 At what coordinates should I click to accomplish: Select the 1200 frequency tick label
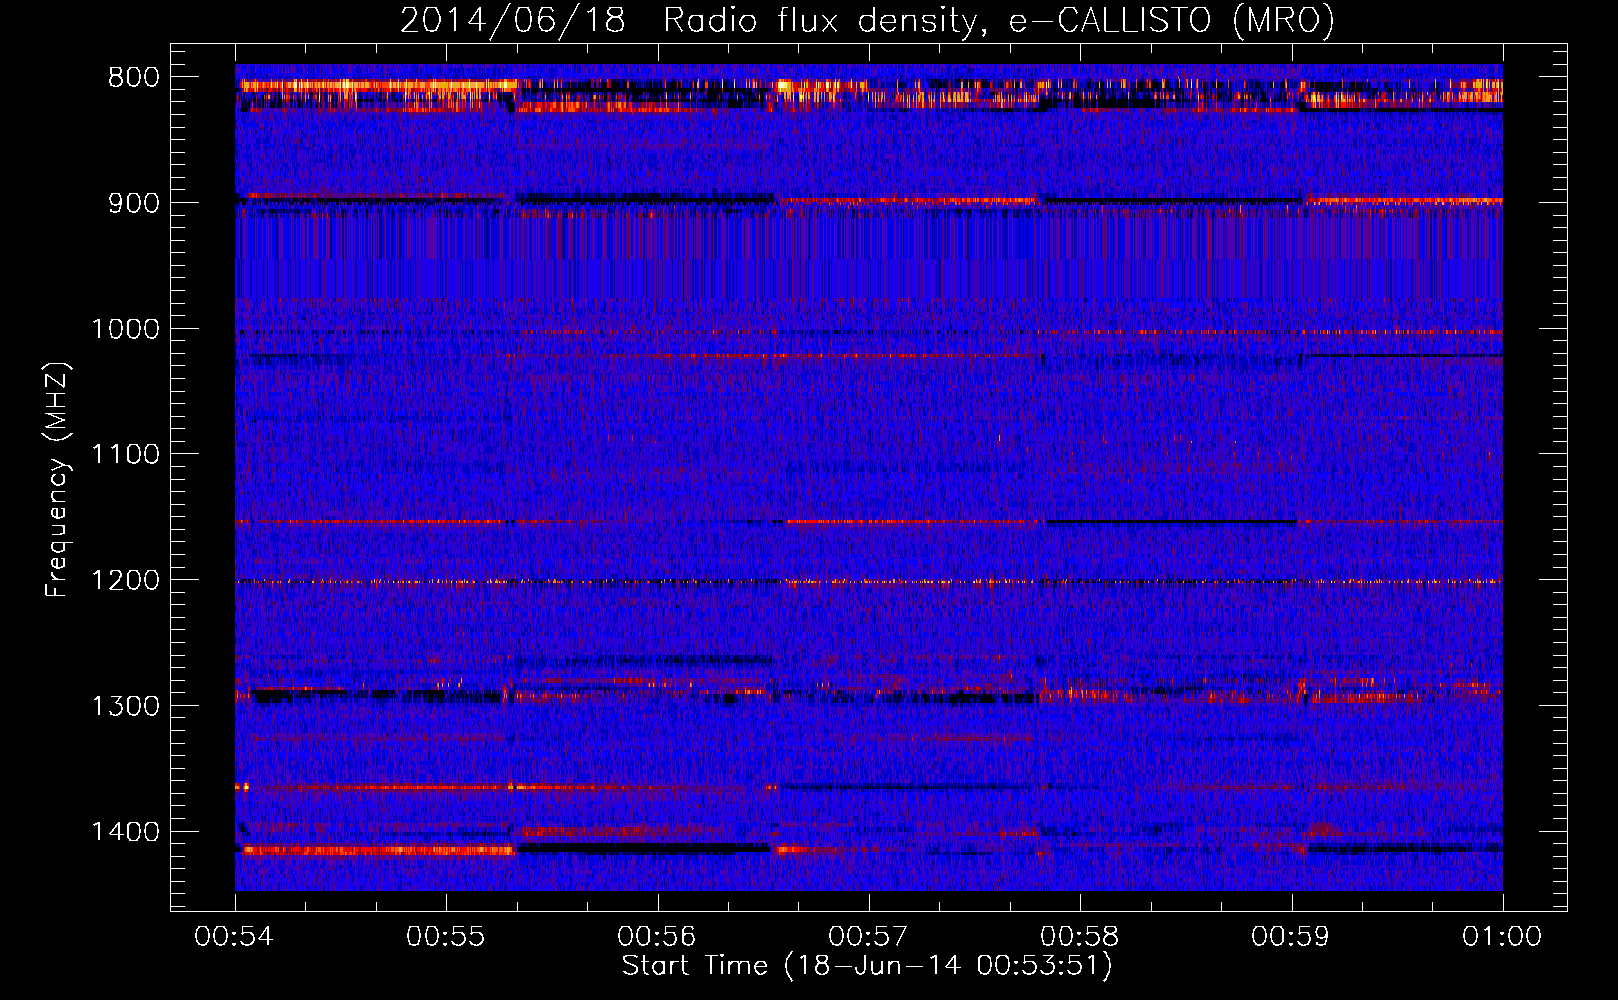pyautogui.click(x=125, y=581)
